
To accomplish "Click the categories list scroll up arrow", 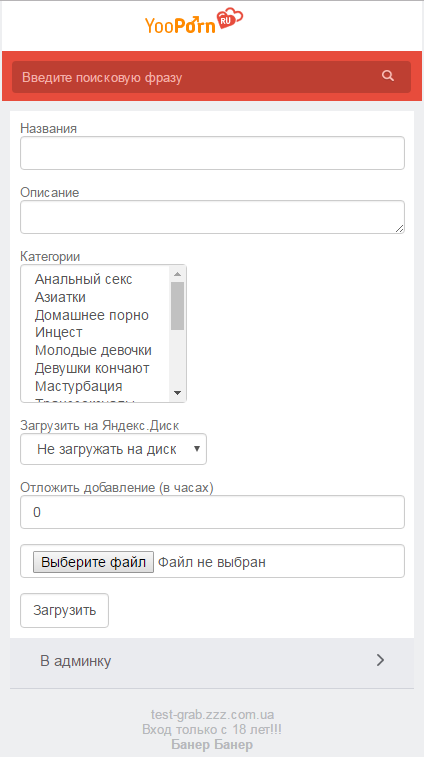I will pyautogui.click(x=177, y=274).
